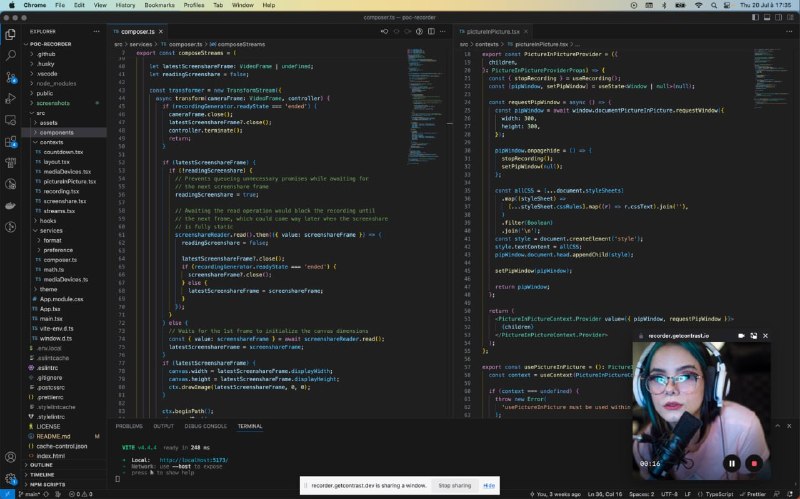Click the main branch indicator in the status bar
Image resolution: width=800 pixels, height=499 pixels.
tap(30, 494)
